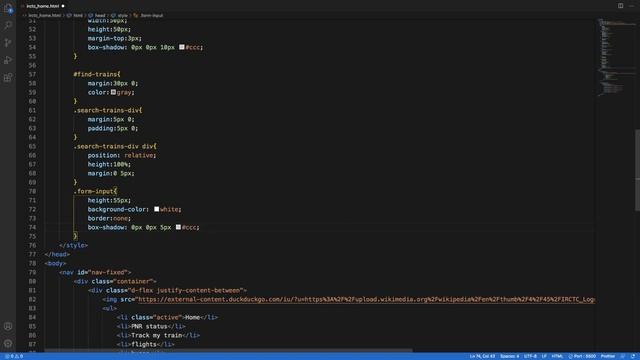Image resolution: width=640 pixels, height=360 pixels.
Task: Click the vertical scrollbar thumb
Action: [x=637, y=170]
